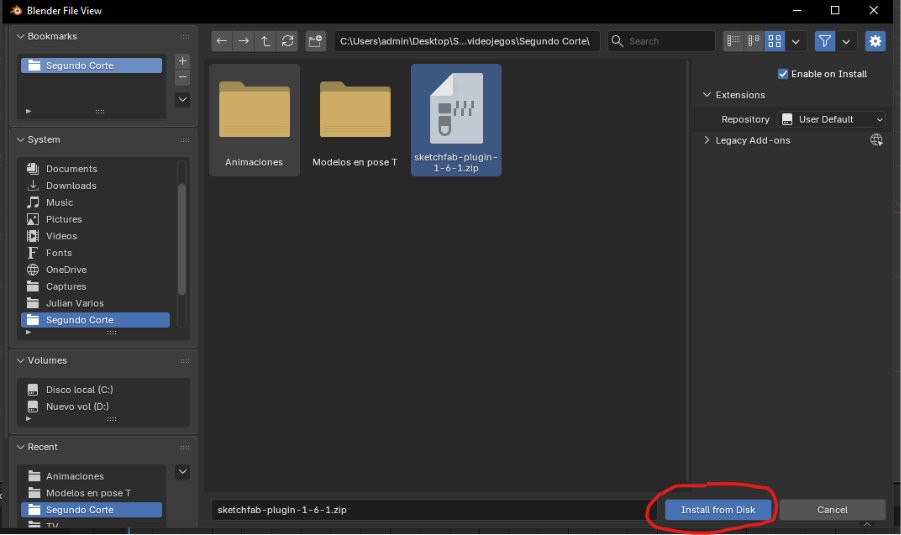Cancel the file dialog
Viewport: 901px width, 535px height.
(832, 510)
